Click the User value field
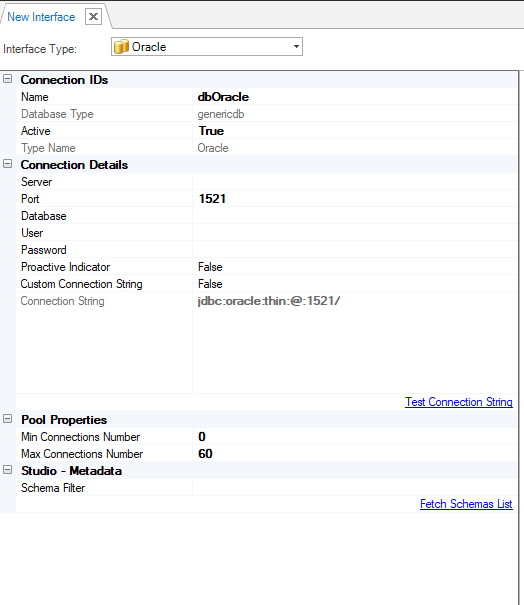The image size is (524, 605). pyautogui.click(x=355, y=233)
